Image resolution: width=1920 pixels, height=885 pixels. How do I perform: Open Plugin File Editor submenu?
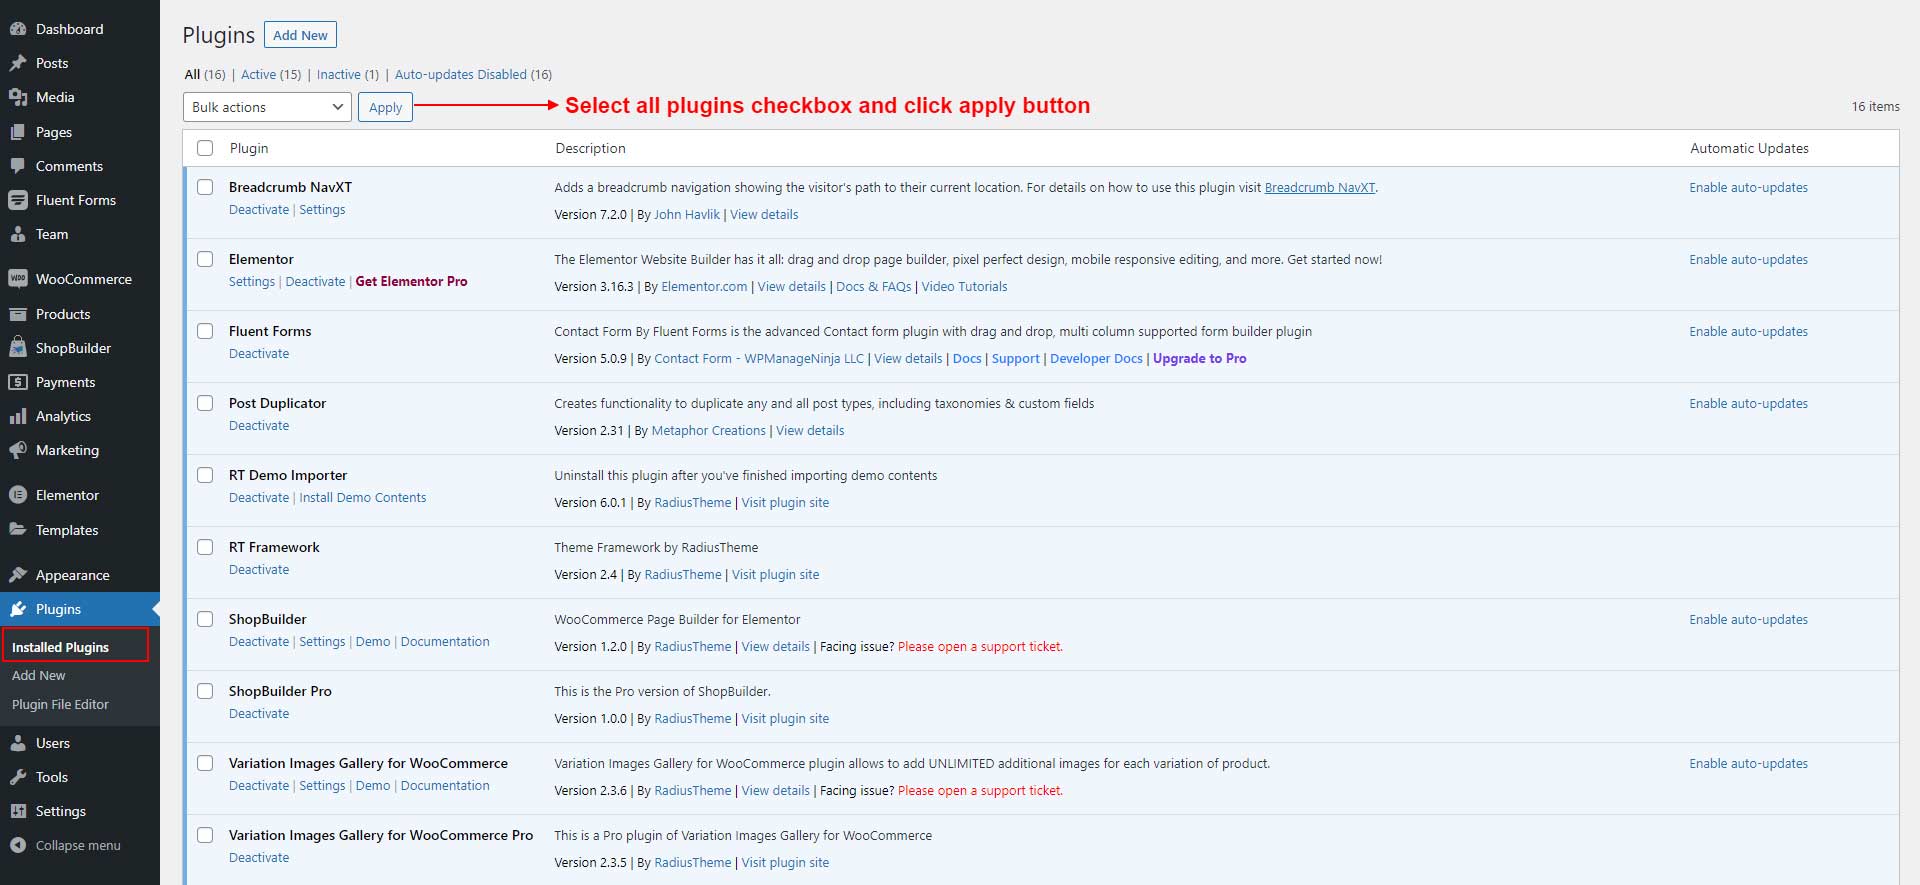point(60,704)
